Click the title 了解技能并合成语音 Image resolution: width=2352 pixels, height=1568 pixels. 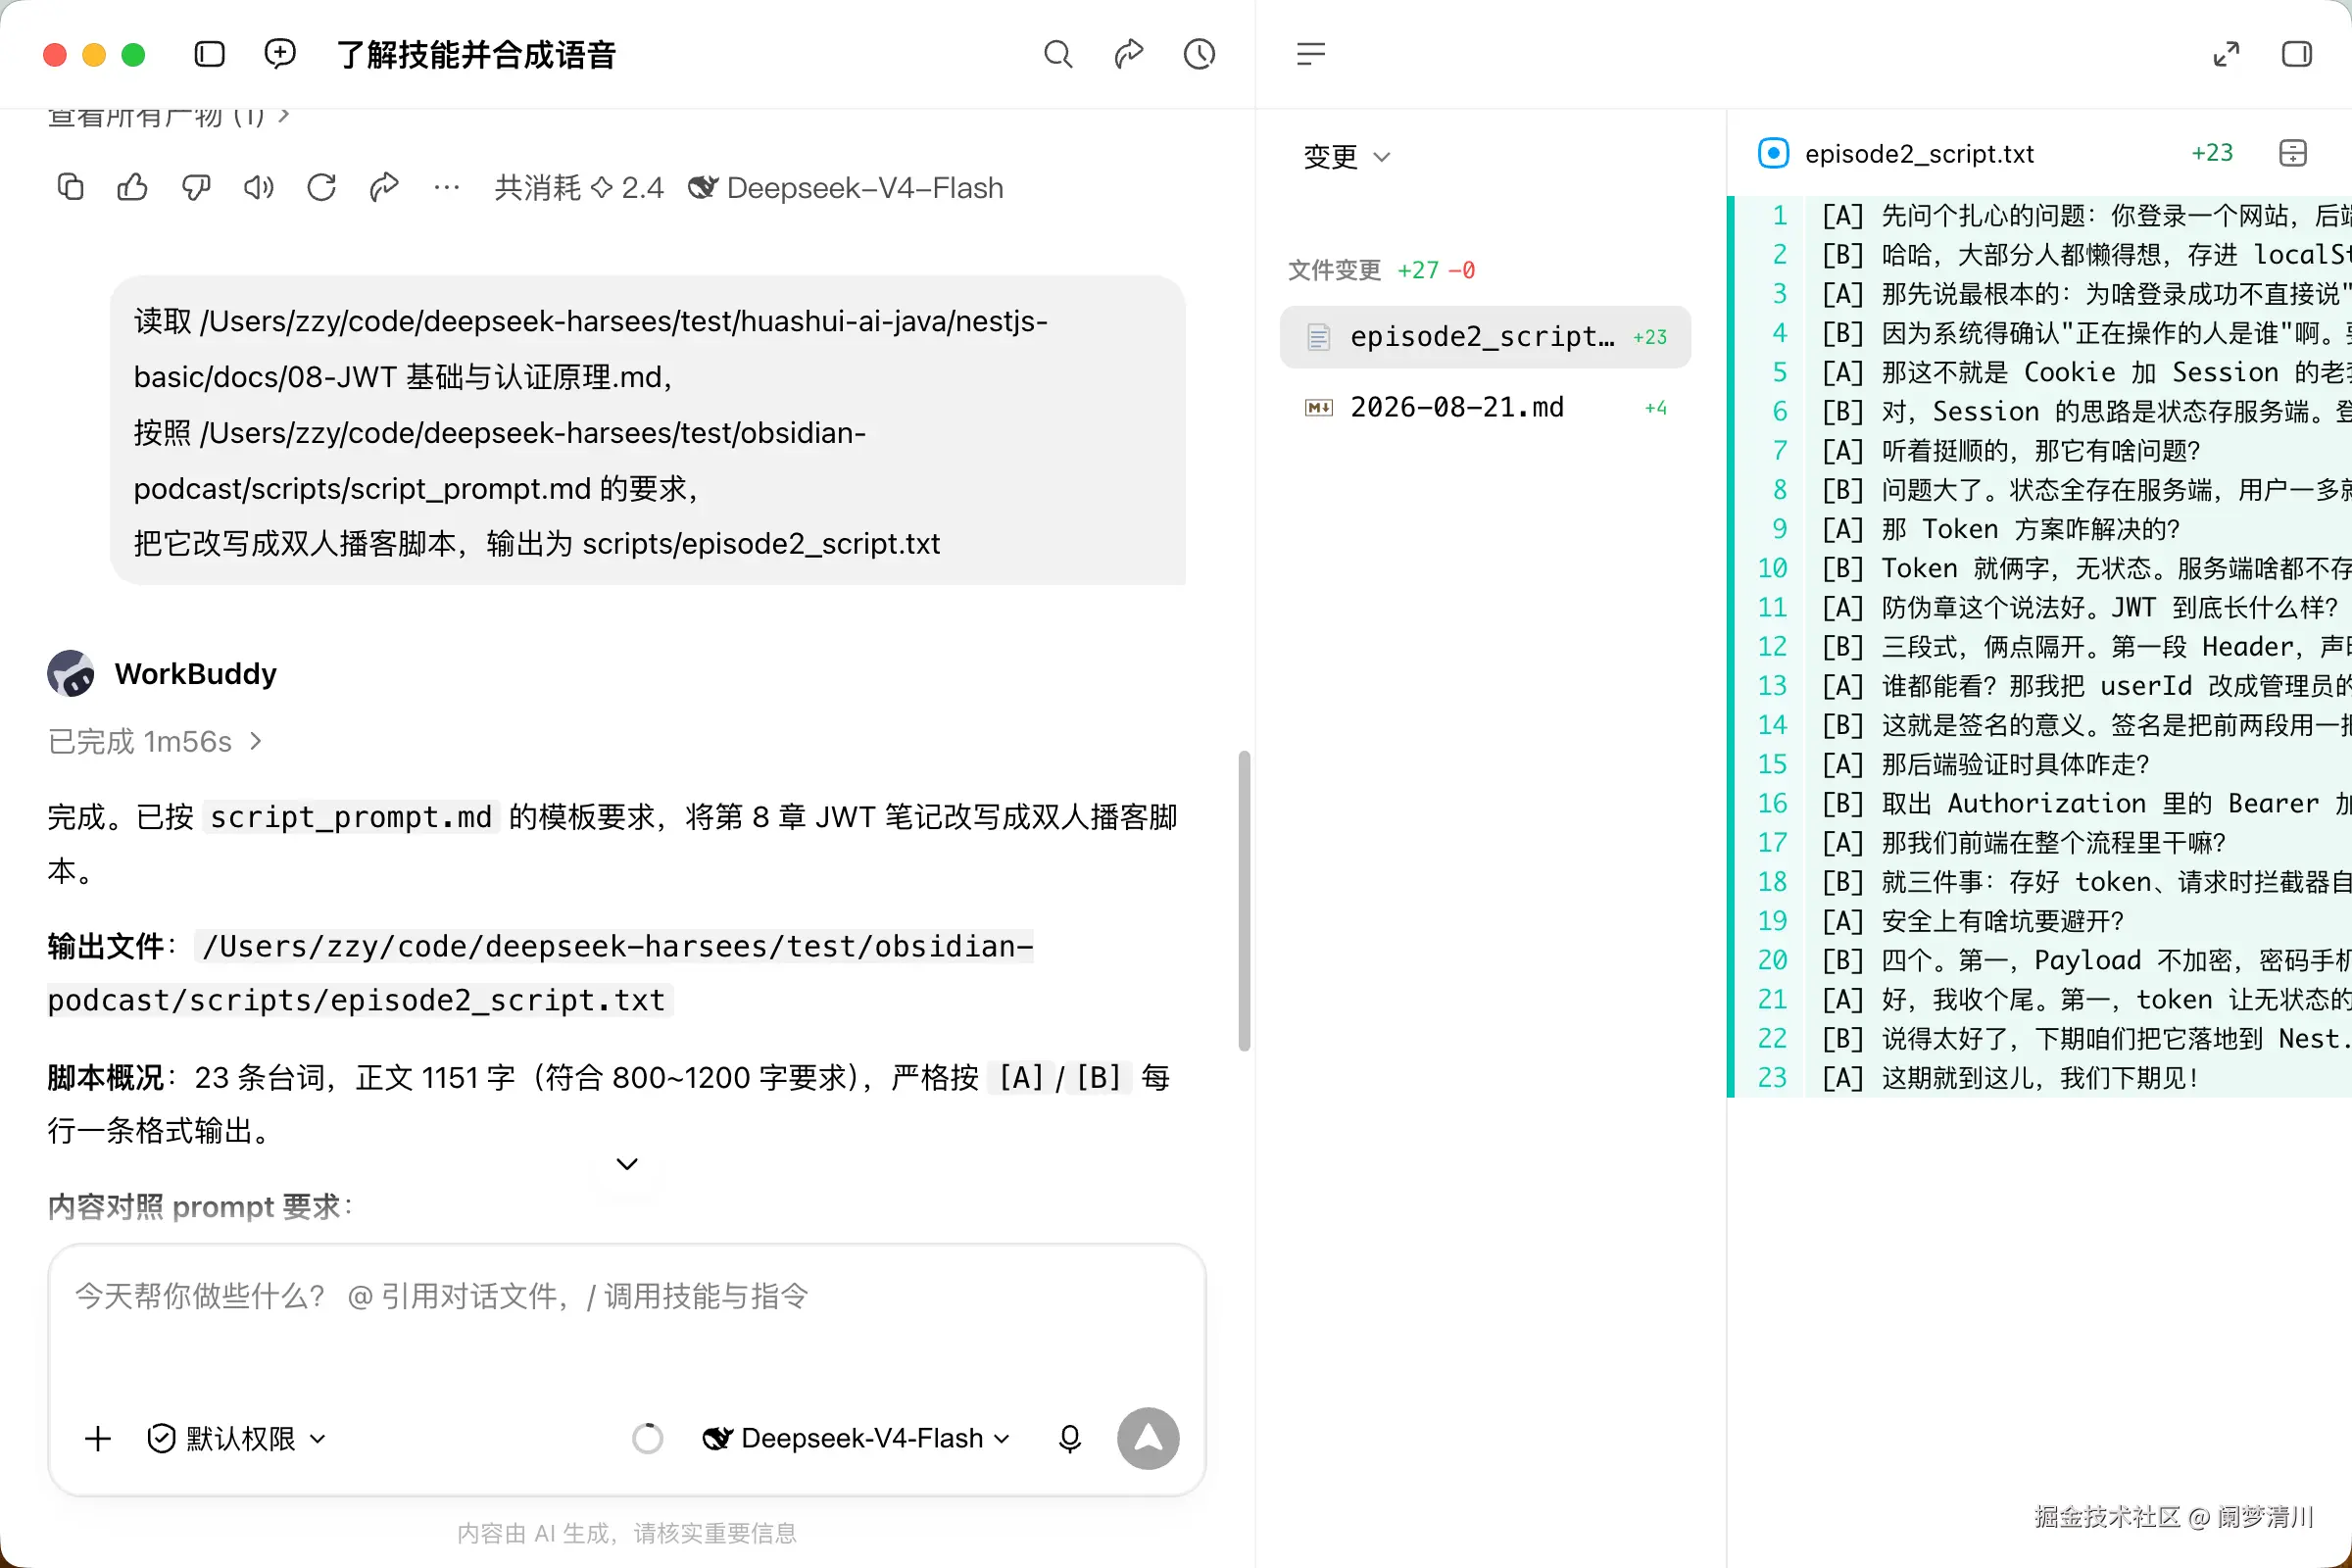pyautogui.click(x=476, y=55)
